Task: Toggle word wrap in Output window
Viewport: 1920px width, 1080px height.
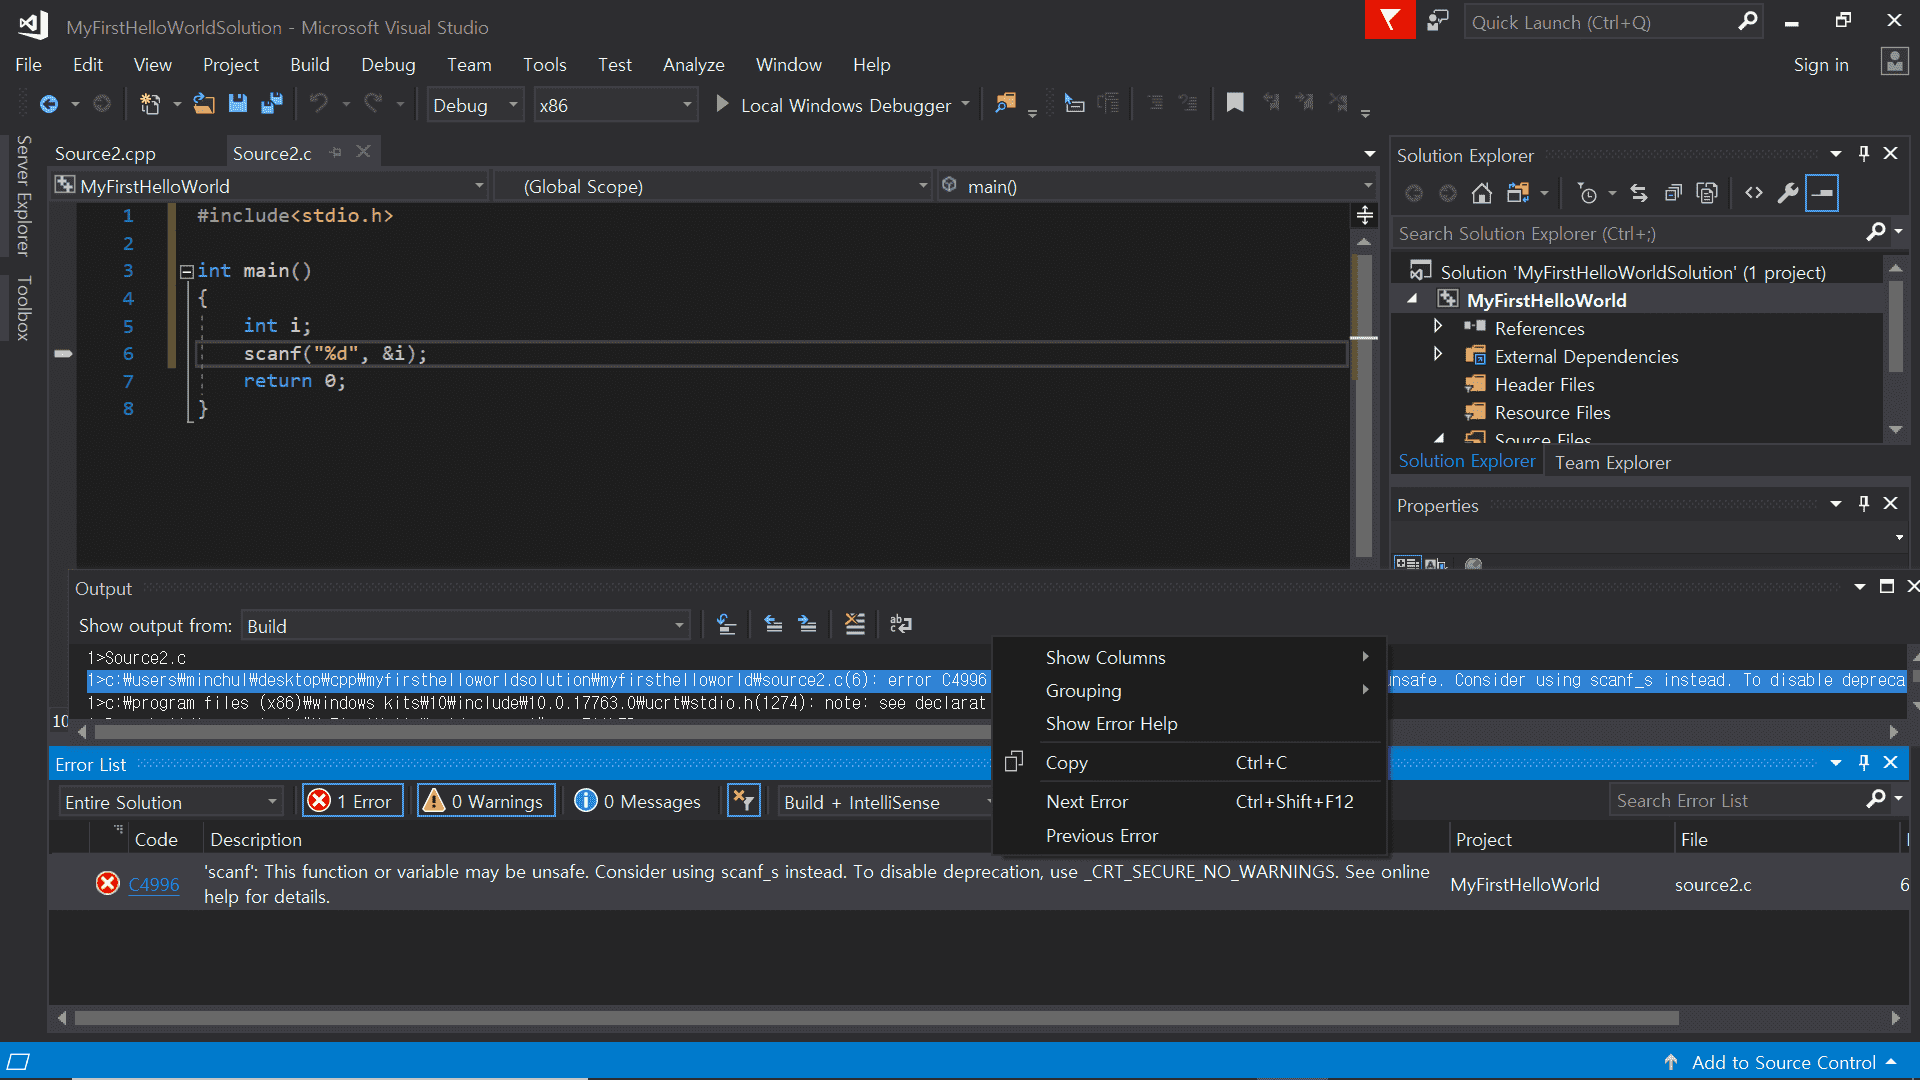Action: [900, 625]
